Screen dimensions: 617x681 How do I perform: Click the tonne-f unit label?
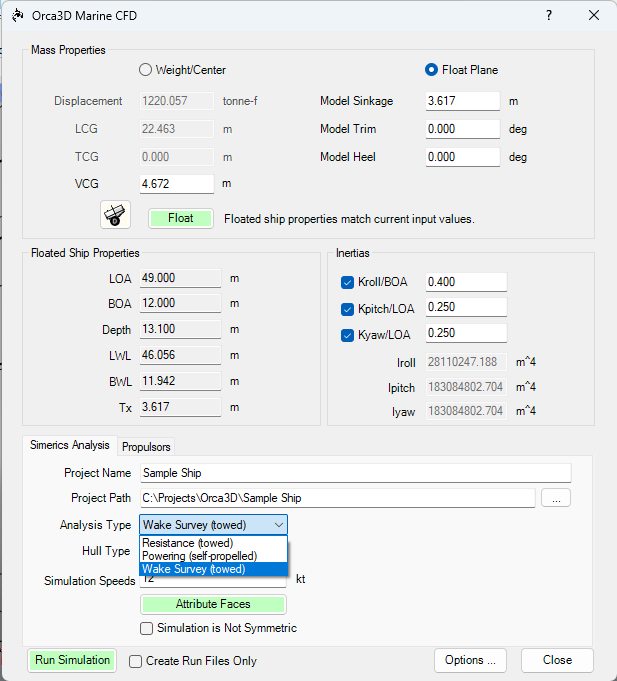pyautogui.click(x=240, y=101)
